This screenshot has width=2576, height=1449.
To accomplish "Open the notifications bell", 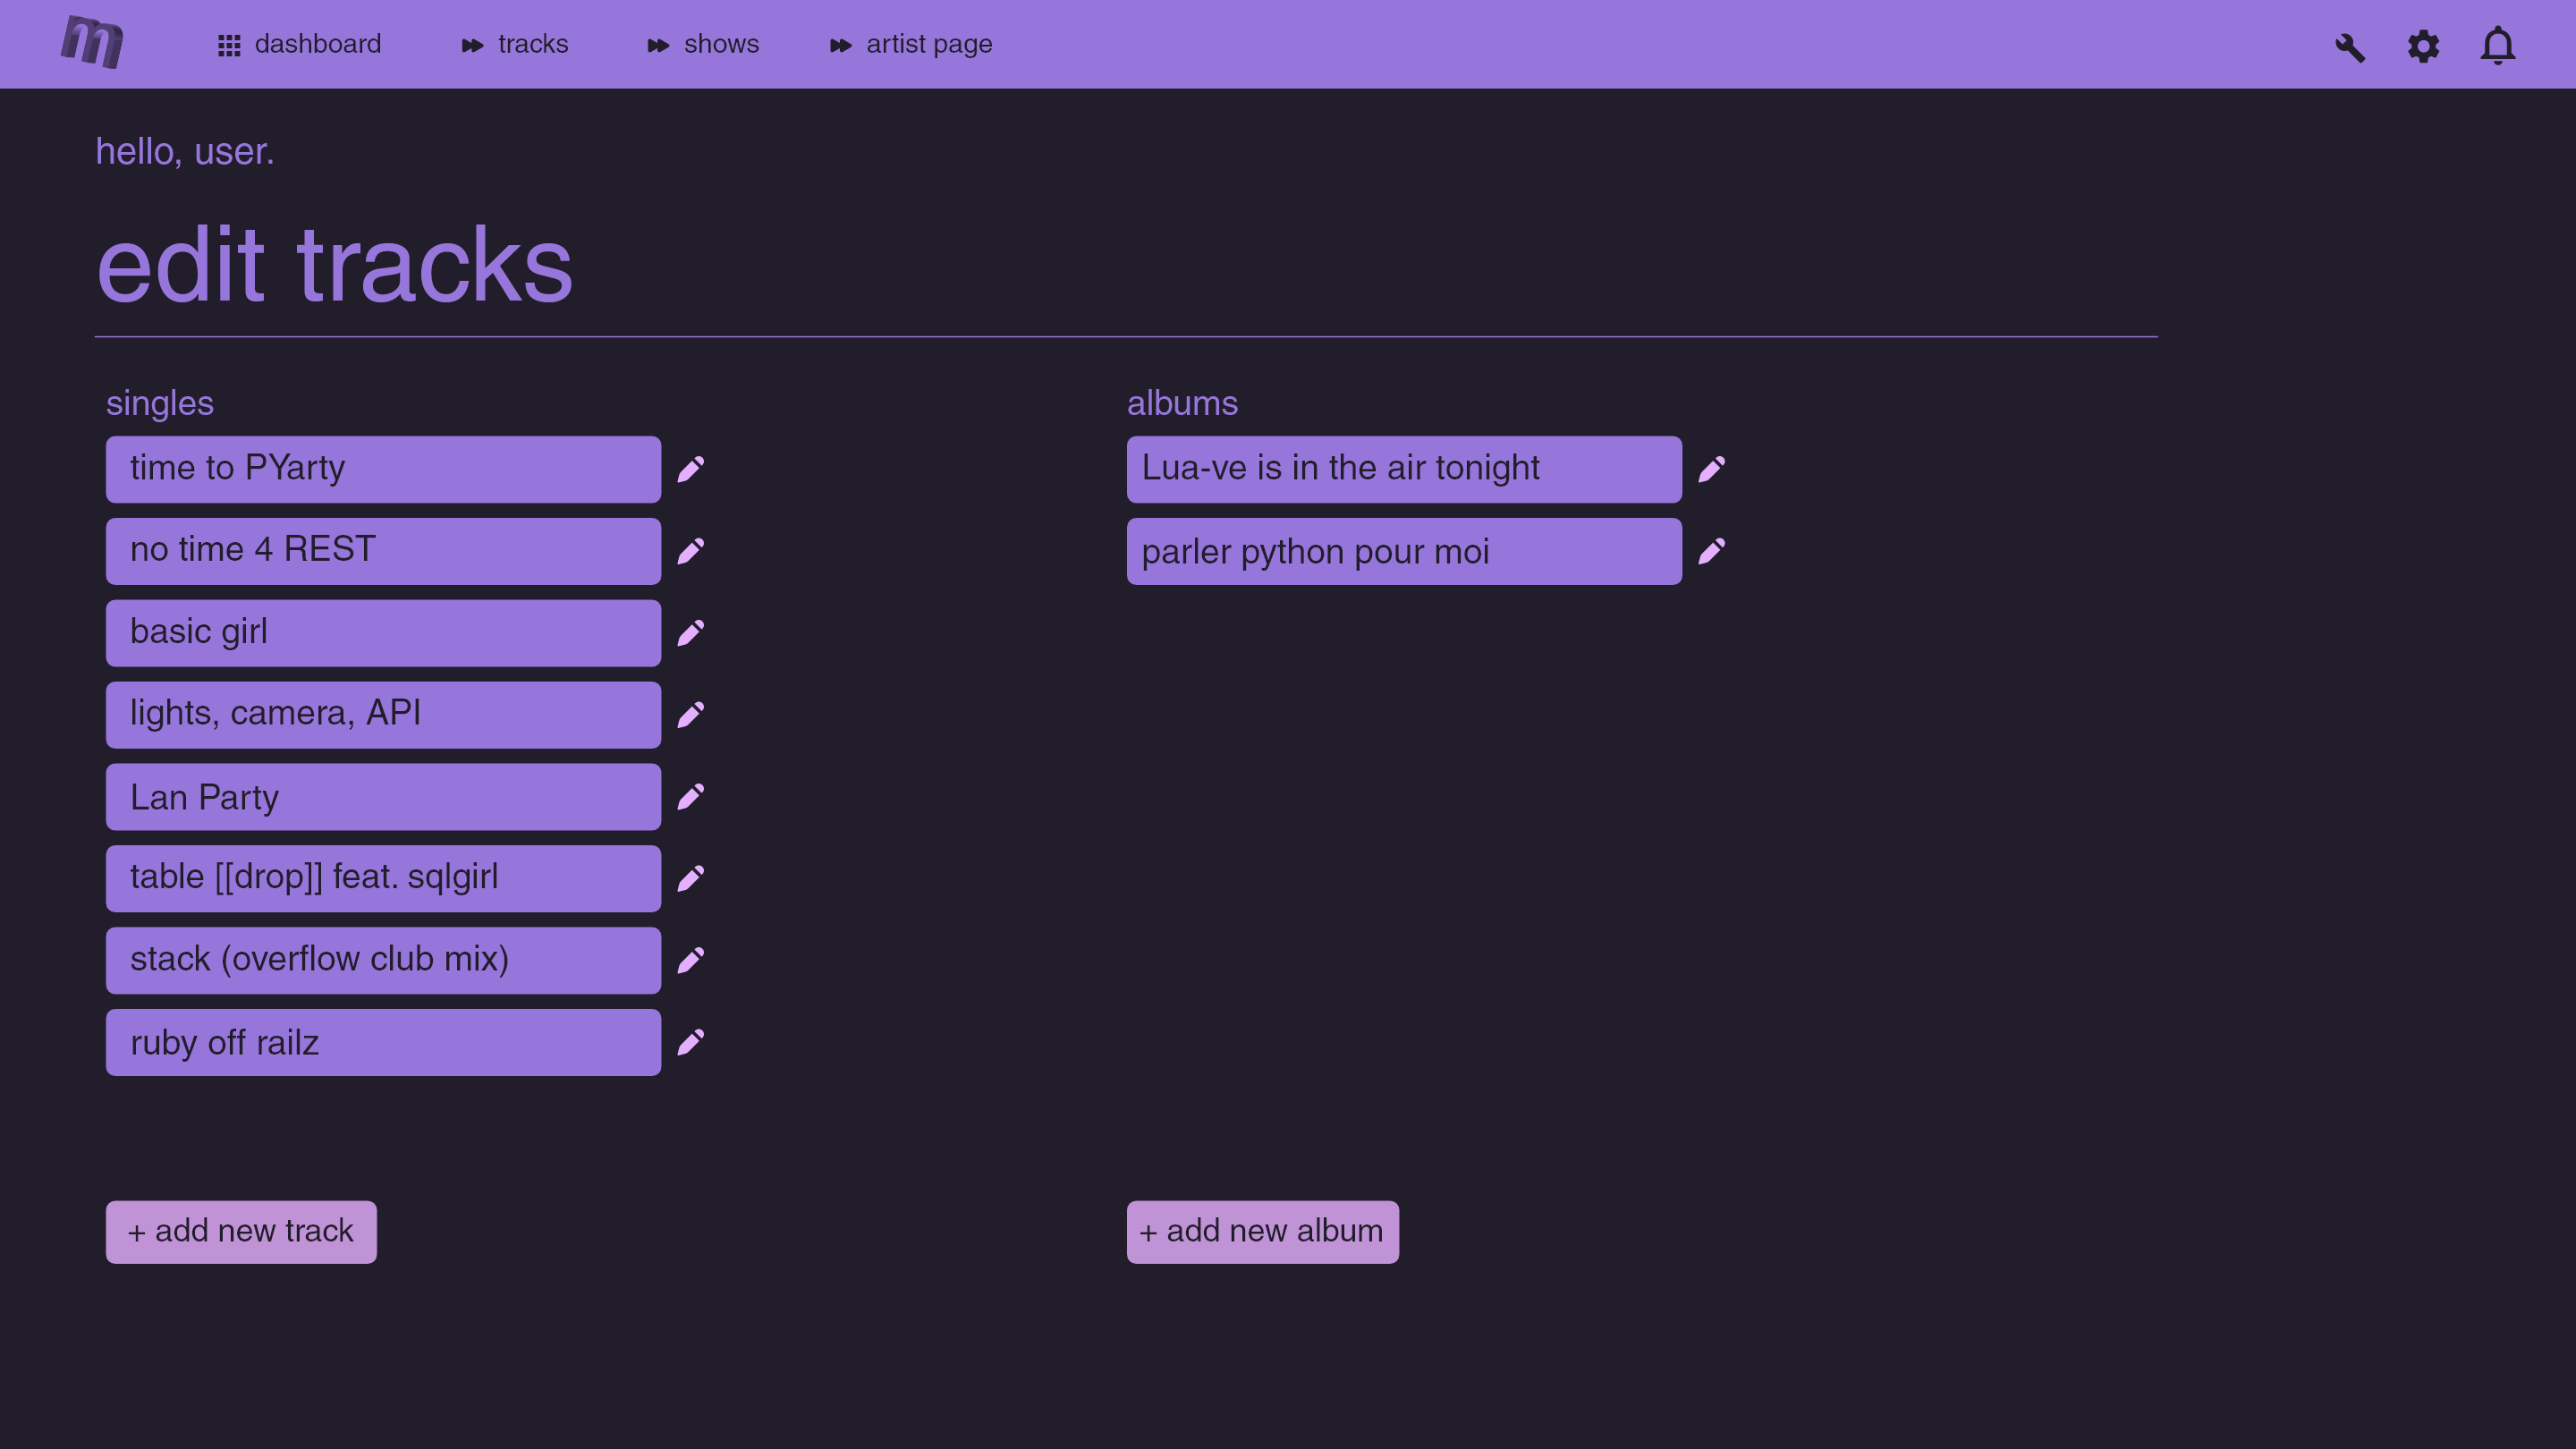I will coord(2497,46).
